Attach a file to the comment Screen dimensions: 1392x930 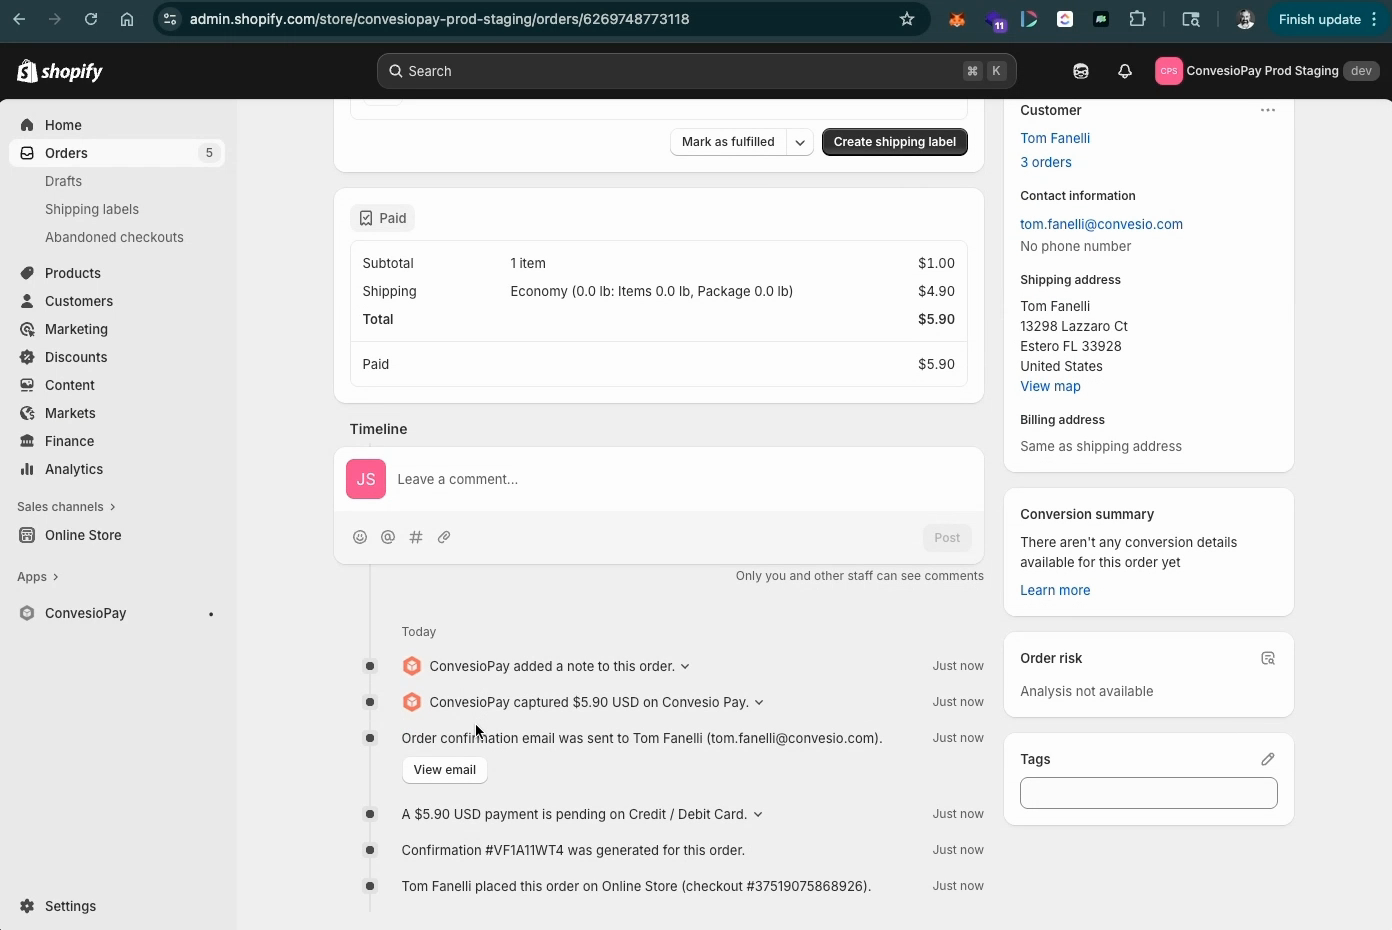pos(444,537)
